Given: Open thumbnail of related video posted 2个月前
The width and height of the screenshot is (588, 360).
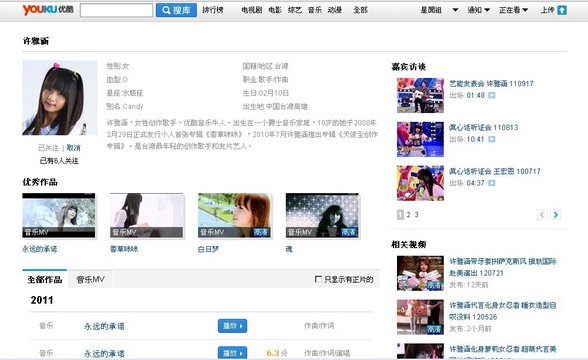Looking at the screenshot, I should pos(420,317).
